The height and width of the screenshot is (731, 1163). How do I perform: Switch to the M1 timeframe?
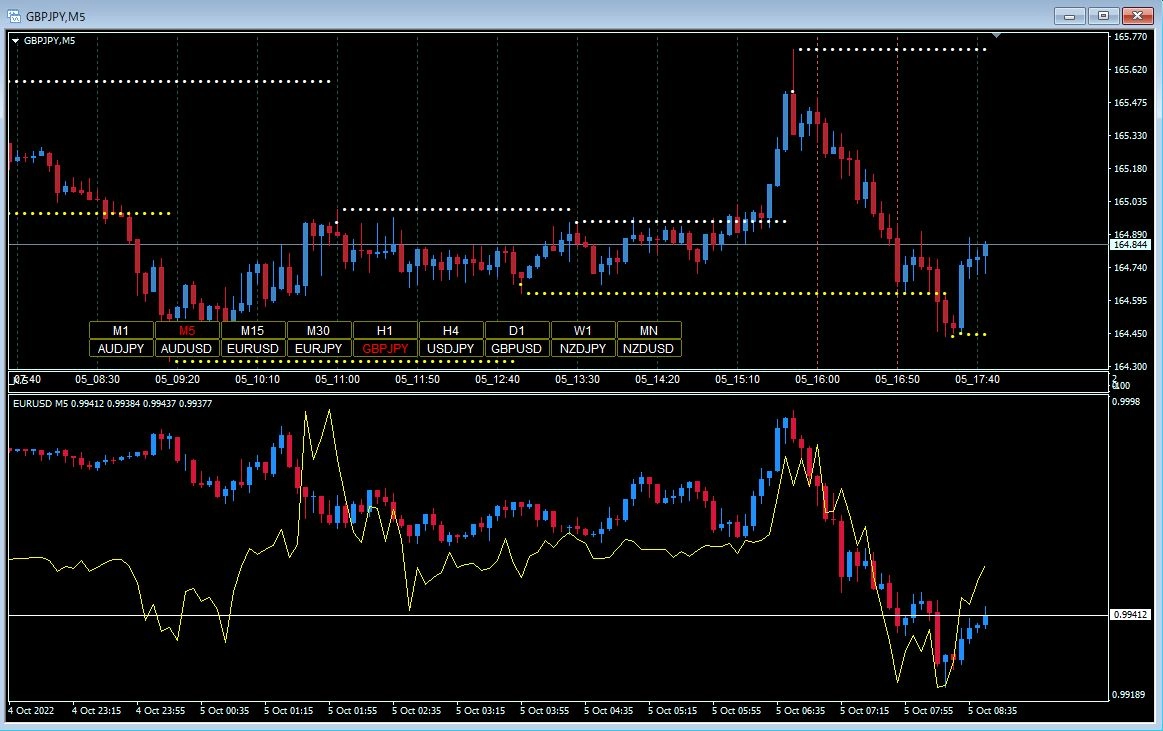(121, 330)
